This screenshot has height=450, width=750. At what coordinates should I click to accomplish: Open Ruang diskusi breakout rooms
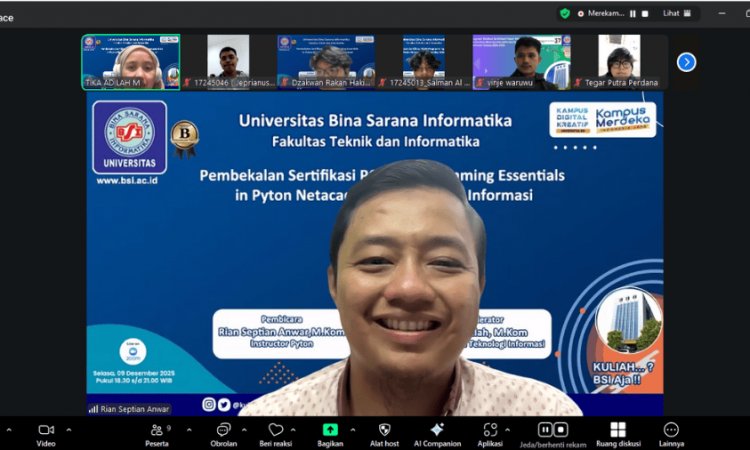coord(618,434)
